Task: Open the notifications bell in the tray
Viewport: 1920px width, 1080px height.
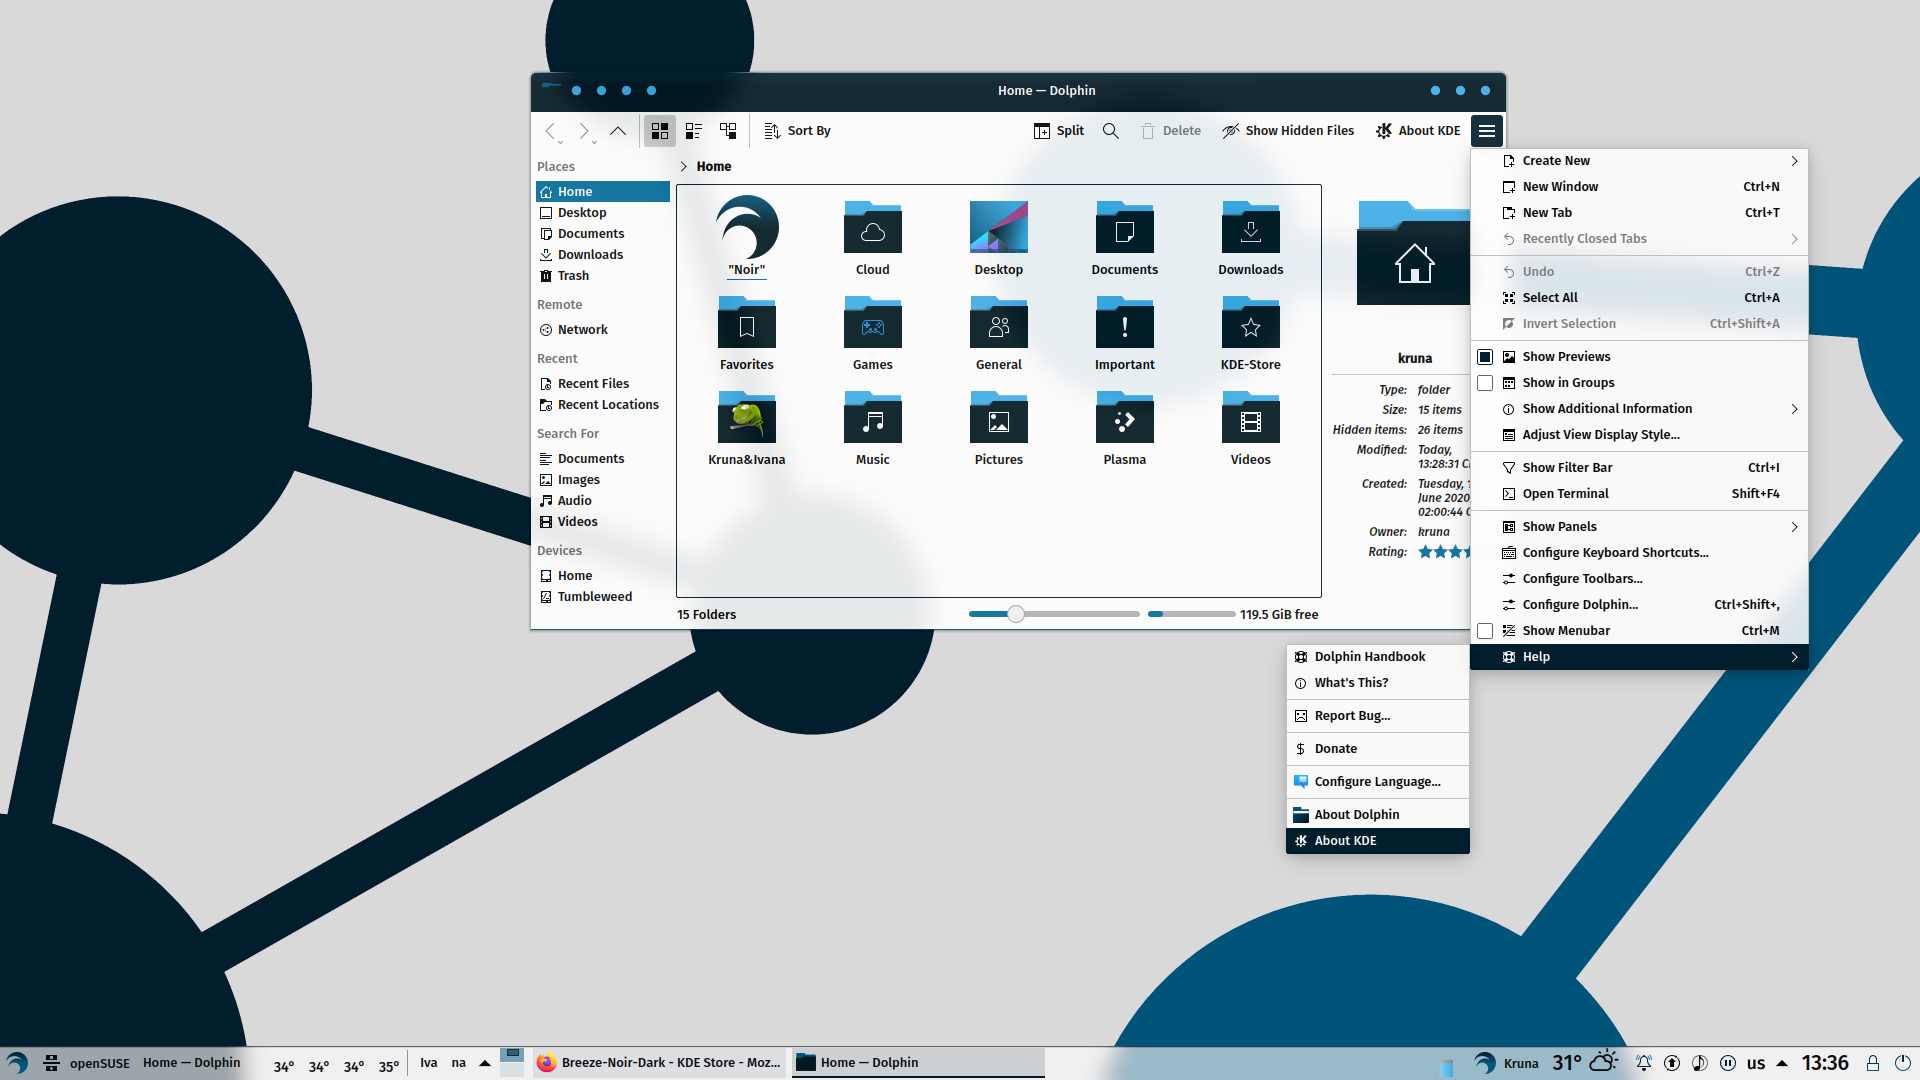Action: (x=1643, y=1063)
